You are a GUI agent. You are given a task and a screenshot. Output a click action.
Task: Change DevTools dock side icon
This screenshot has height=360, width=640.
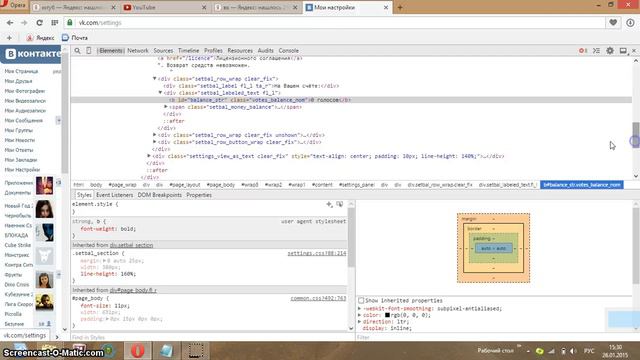[x=623, y=51]
